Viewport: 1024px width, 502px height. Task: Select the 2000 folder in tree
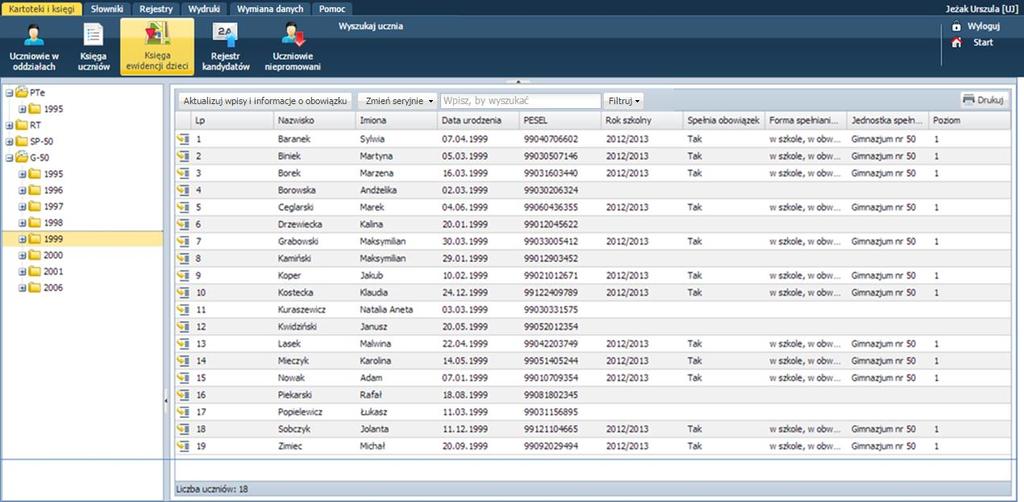tap(53, 255)
